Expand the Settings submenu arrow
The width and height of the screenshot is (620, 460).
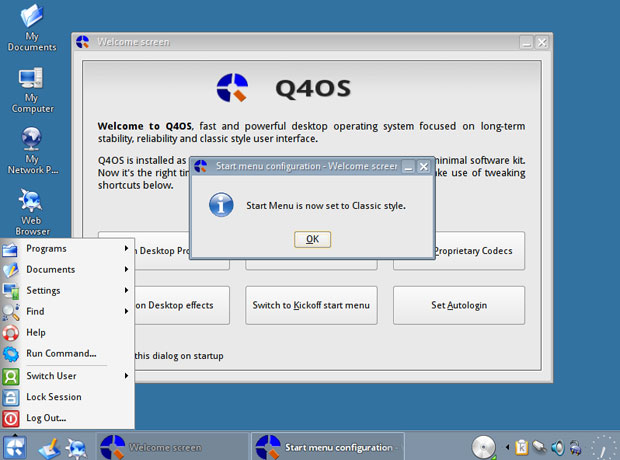pyautogui.click(x=126, y=290)
